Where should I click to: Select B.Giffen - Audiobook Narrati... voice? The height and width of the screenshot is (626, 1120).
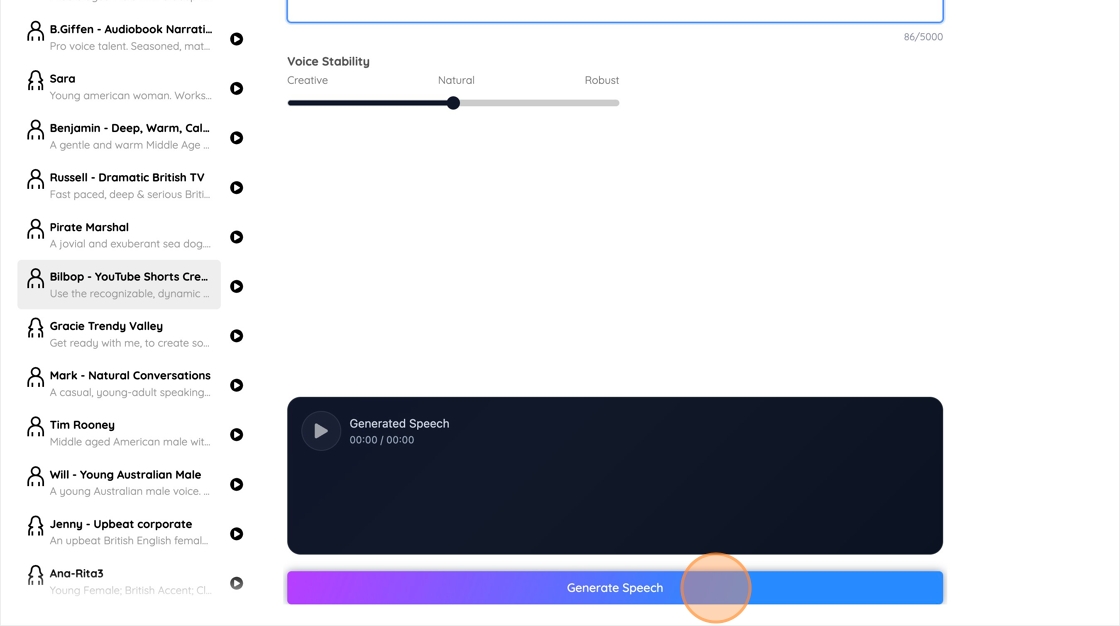pyautogui.click(x=131, y=29)
